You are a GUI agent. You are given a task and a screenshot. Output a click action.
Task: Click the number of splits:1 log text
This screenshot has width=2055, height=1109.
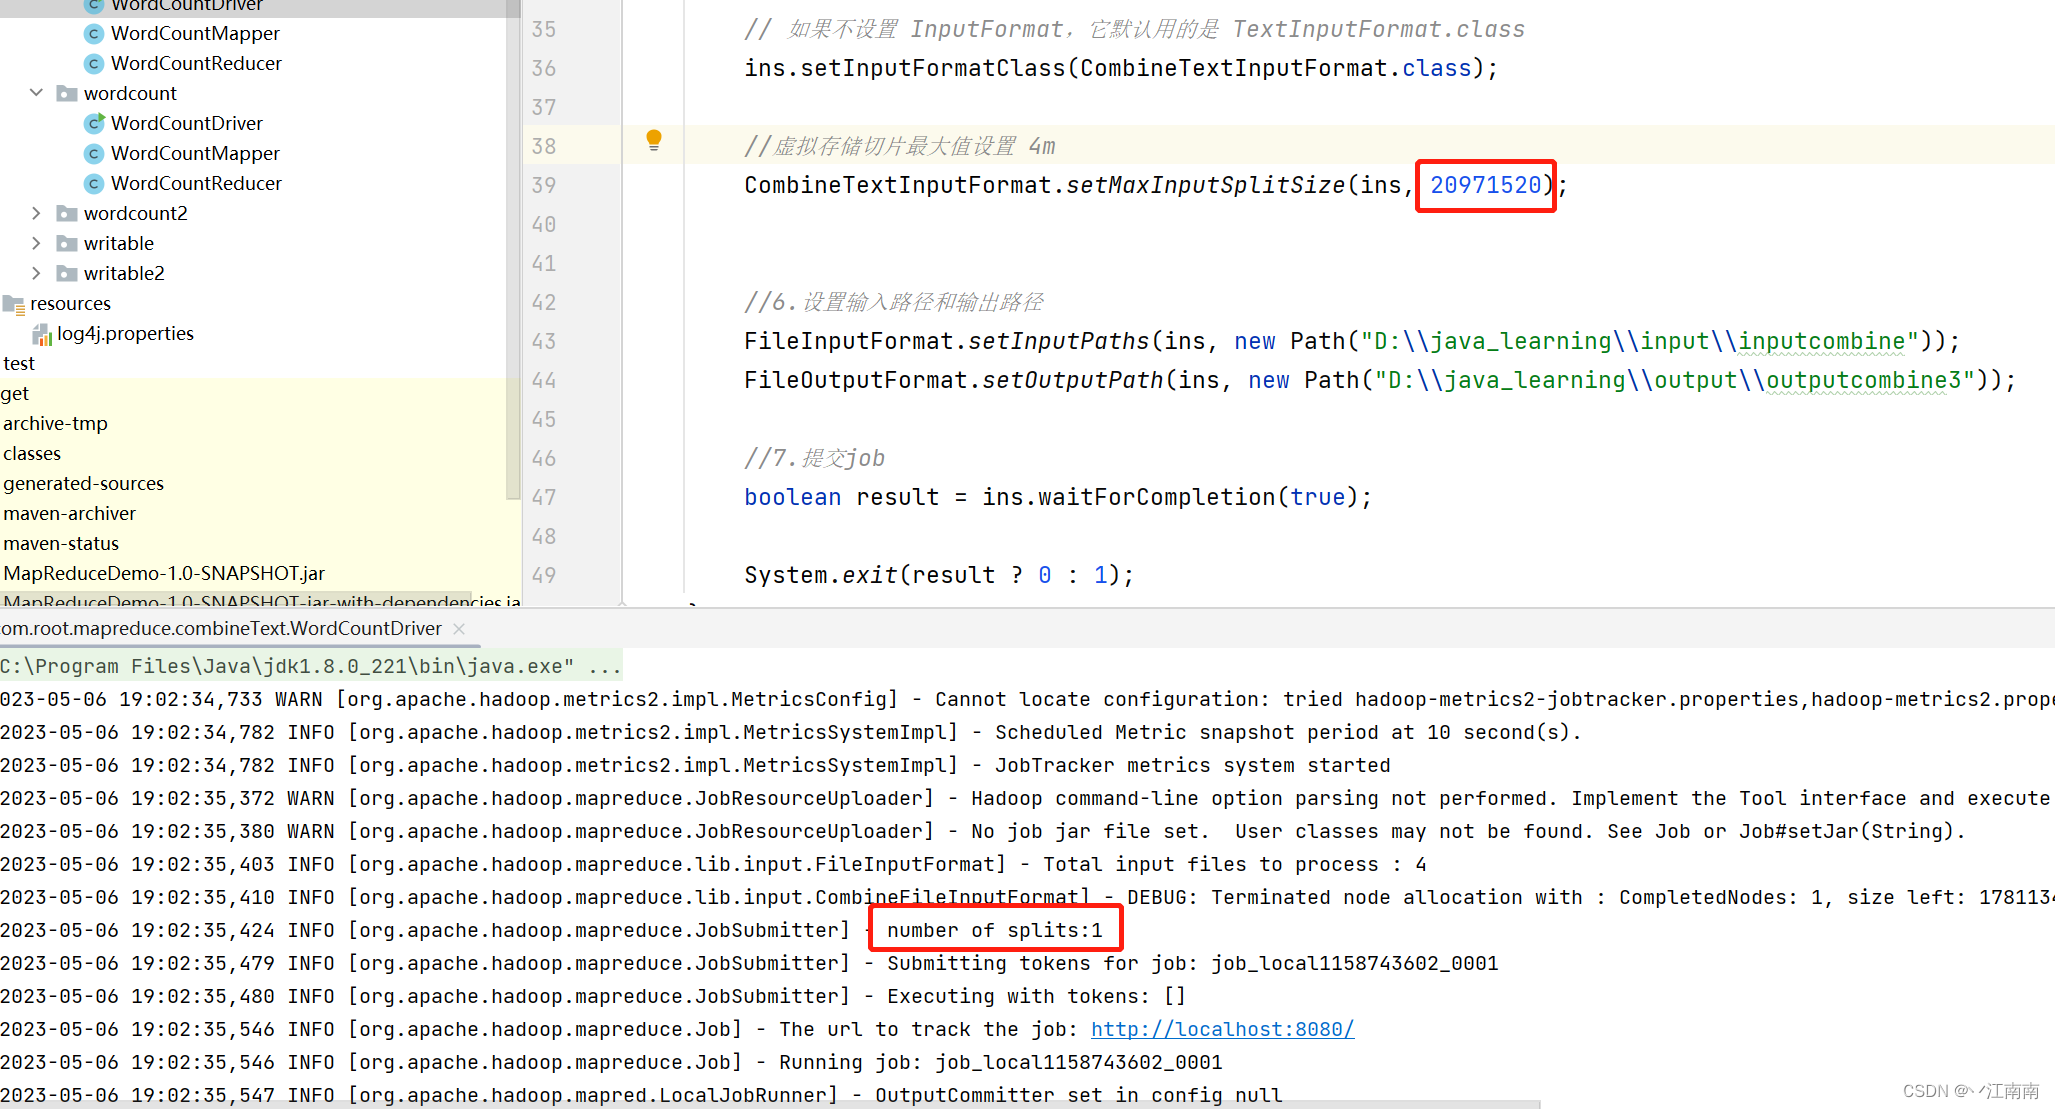(995, 930)
